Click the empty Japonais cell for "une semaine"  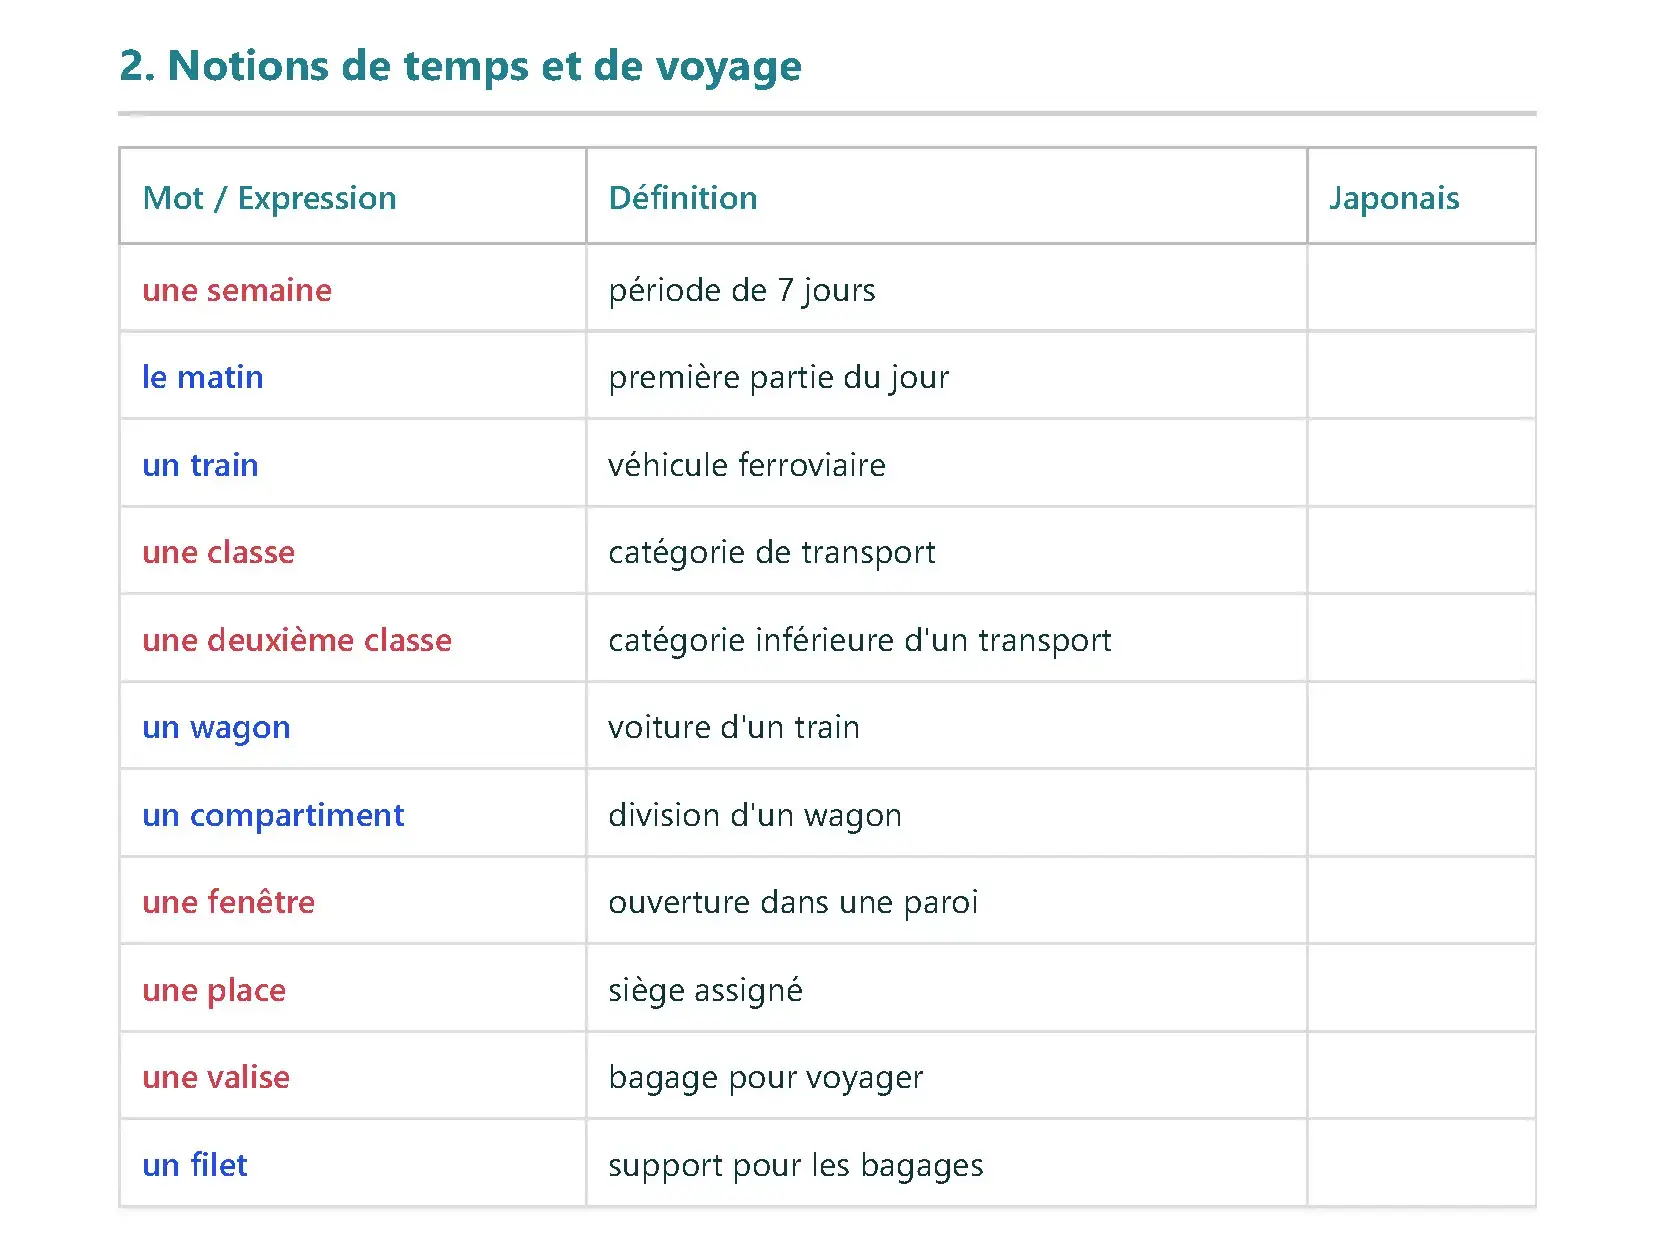click(1421, 290)
